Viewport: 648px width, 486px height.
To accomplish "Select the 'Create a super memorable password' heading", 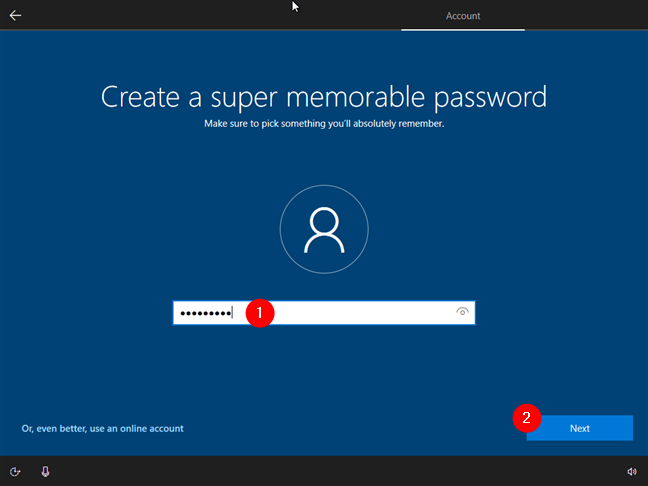I will [x=324, y=98].
